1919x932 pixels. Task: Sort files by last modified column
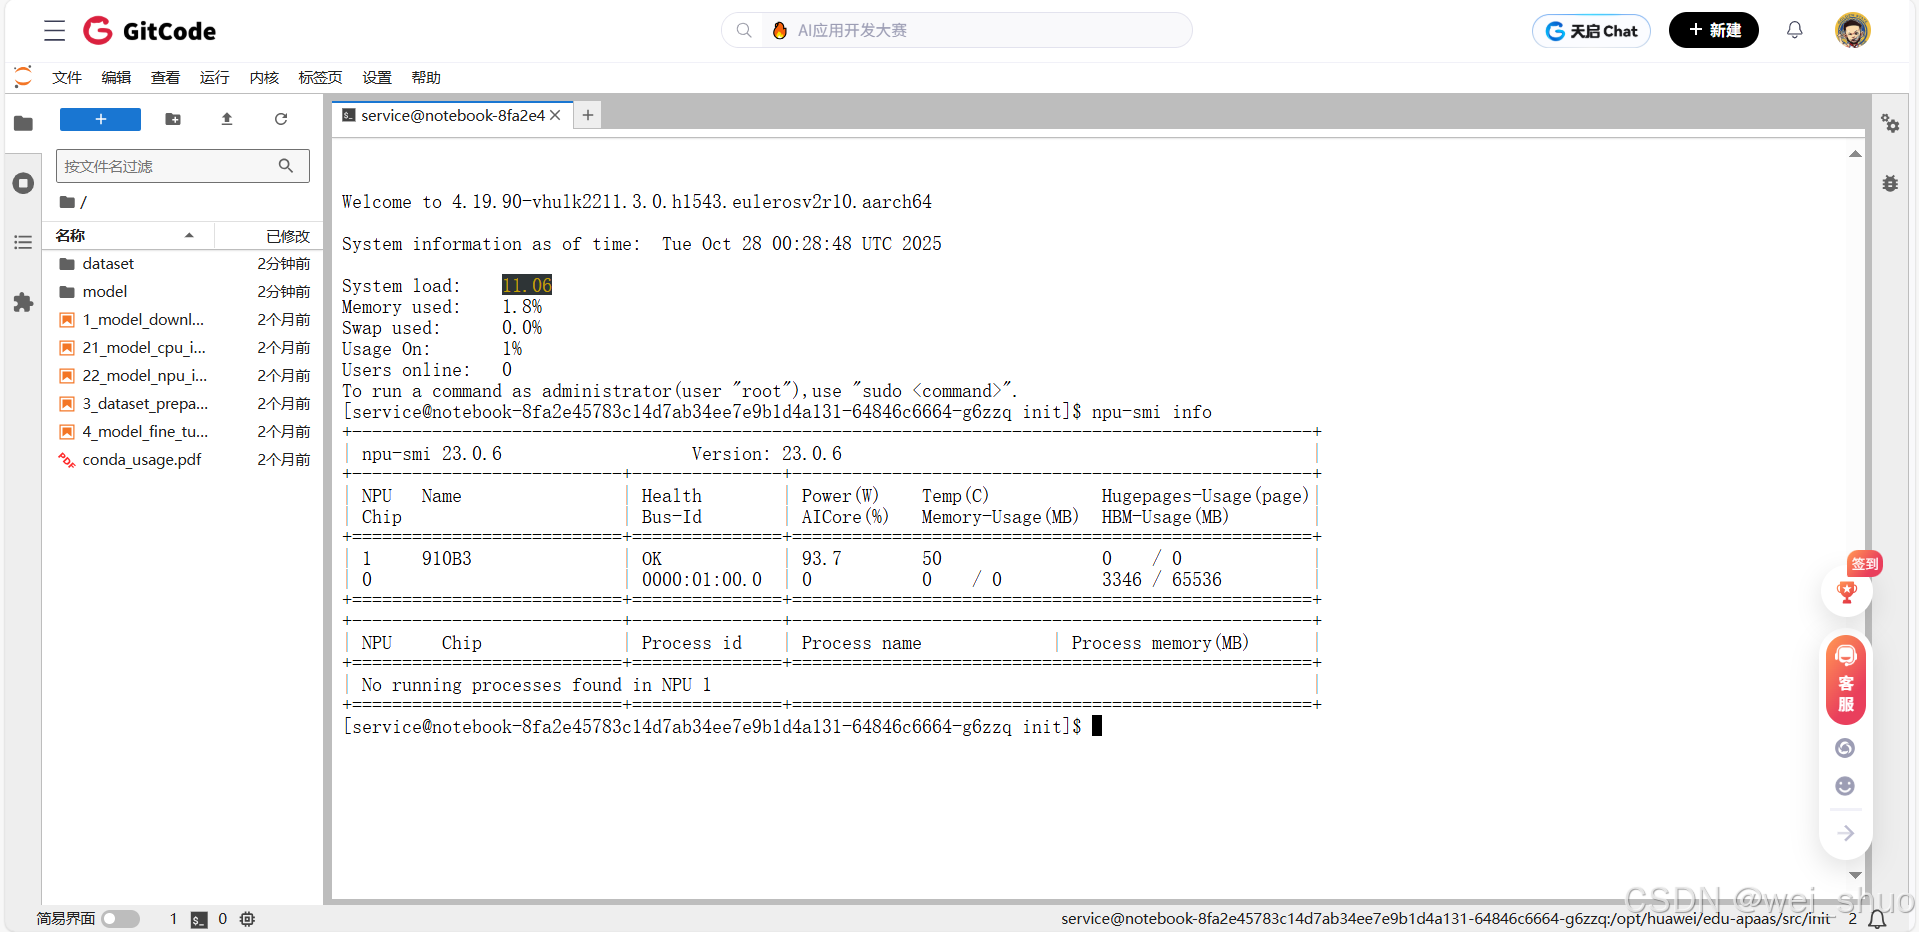pos(267,236)
